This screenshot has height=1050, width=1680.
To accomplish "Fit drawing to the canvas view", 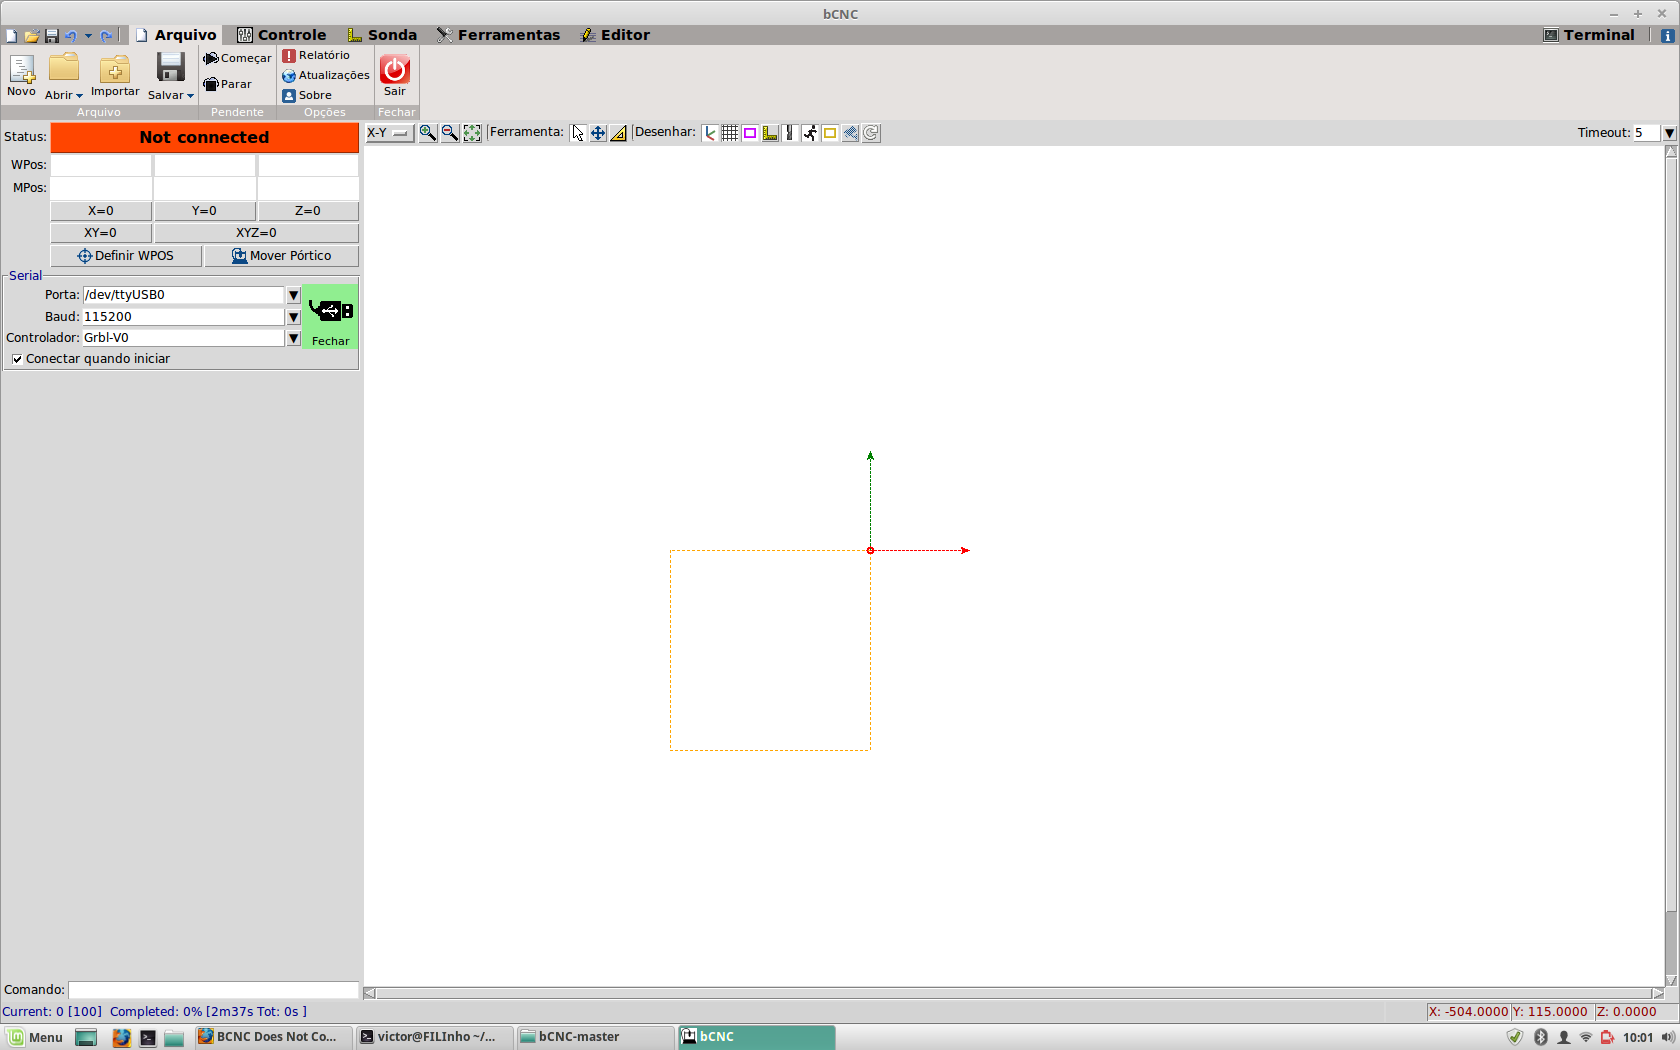I will point(472,133).
